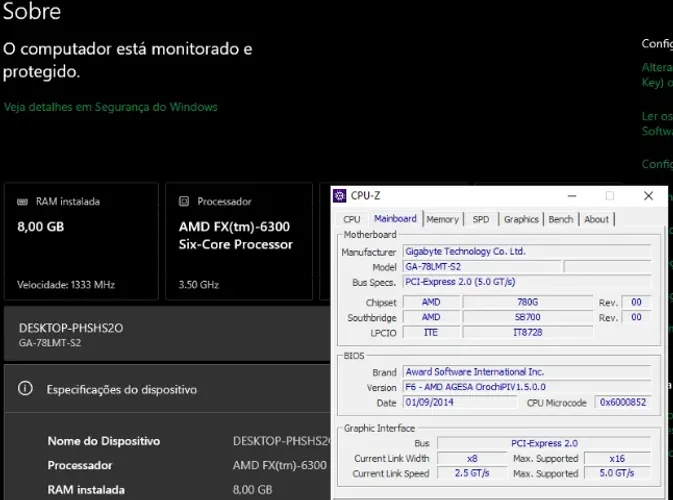Image resolution: width=673 pixels, height=500 pixels.
Task: Click the Model field GA-78LMT-S2 in CPU-Z
Action: 482,267
